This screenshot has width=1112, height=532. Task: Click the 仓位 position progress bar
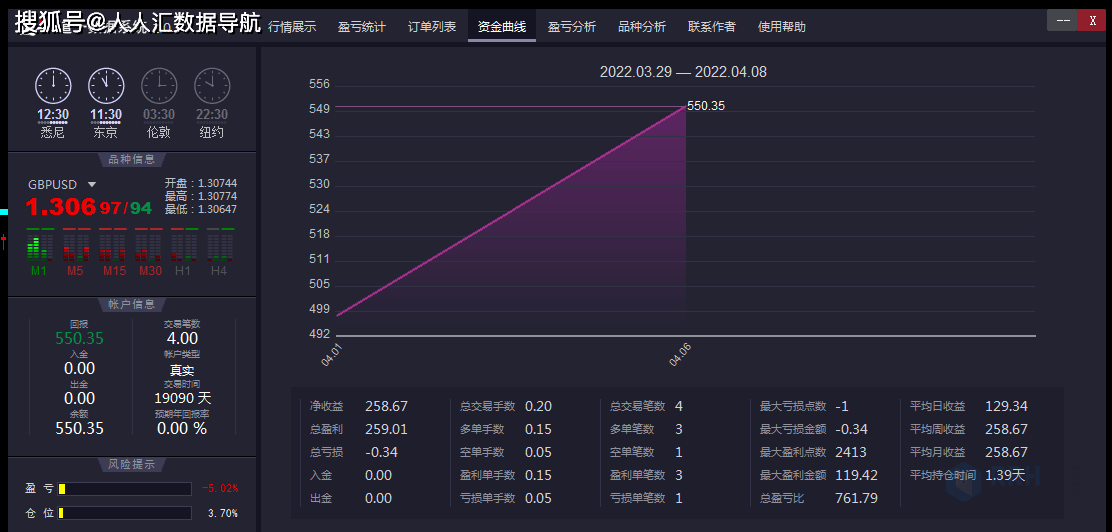125,513
